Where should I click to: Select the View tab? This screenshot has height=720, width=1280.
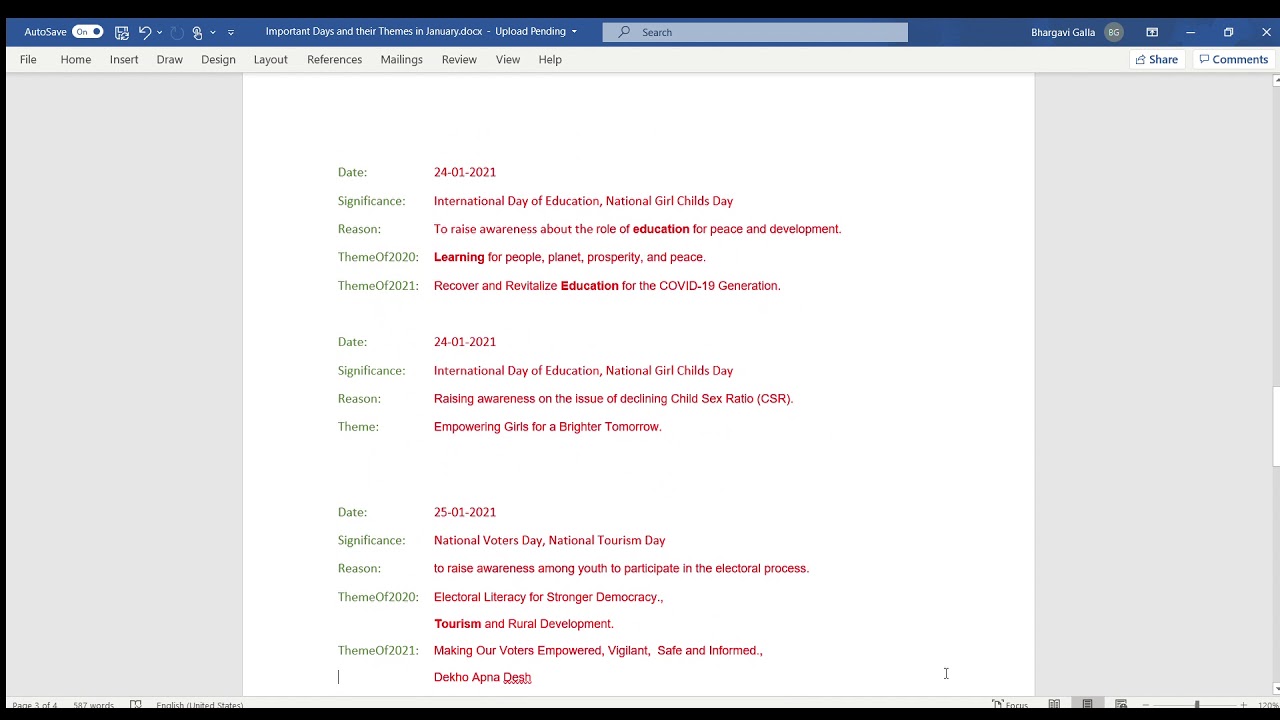click(x=508, y=59)
